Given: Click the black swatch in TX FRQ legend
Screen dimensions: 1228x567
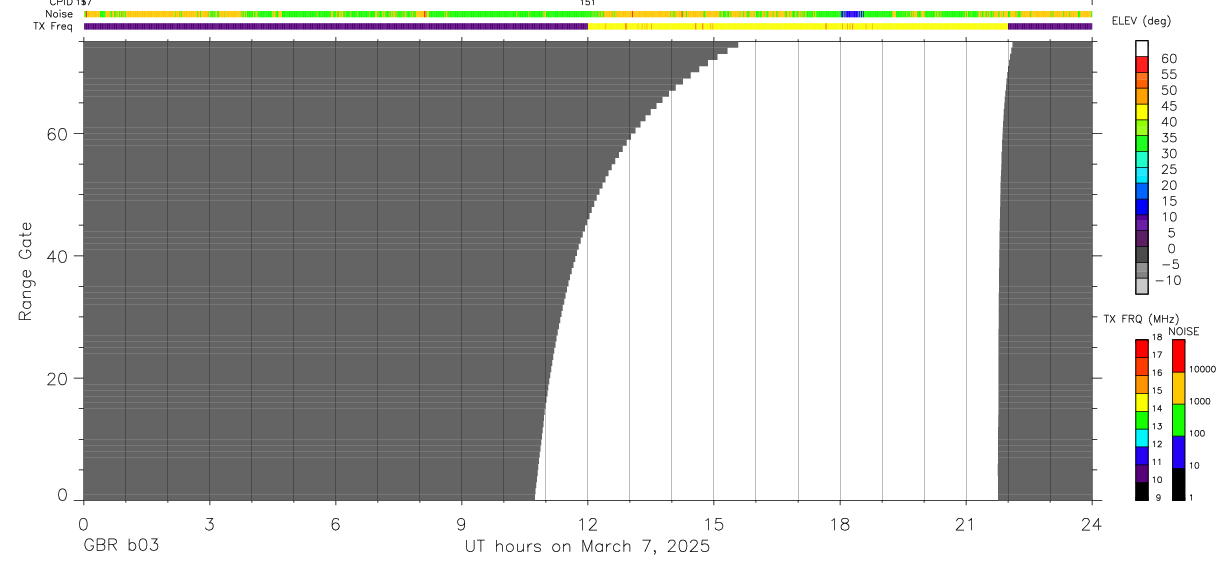Looking at the screenshot, I should 1141,490.
